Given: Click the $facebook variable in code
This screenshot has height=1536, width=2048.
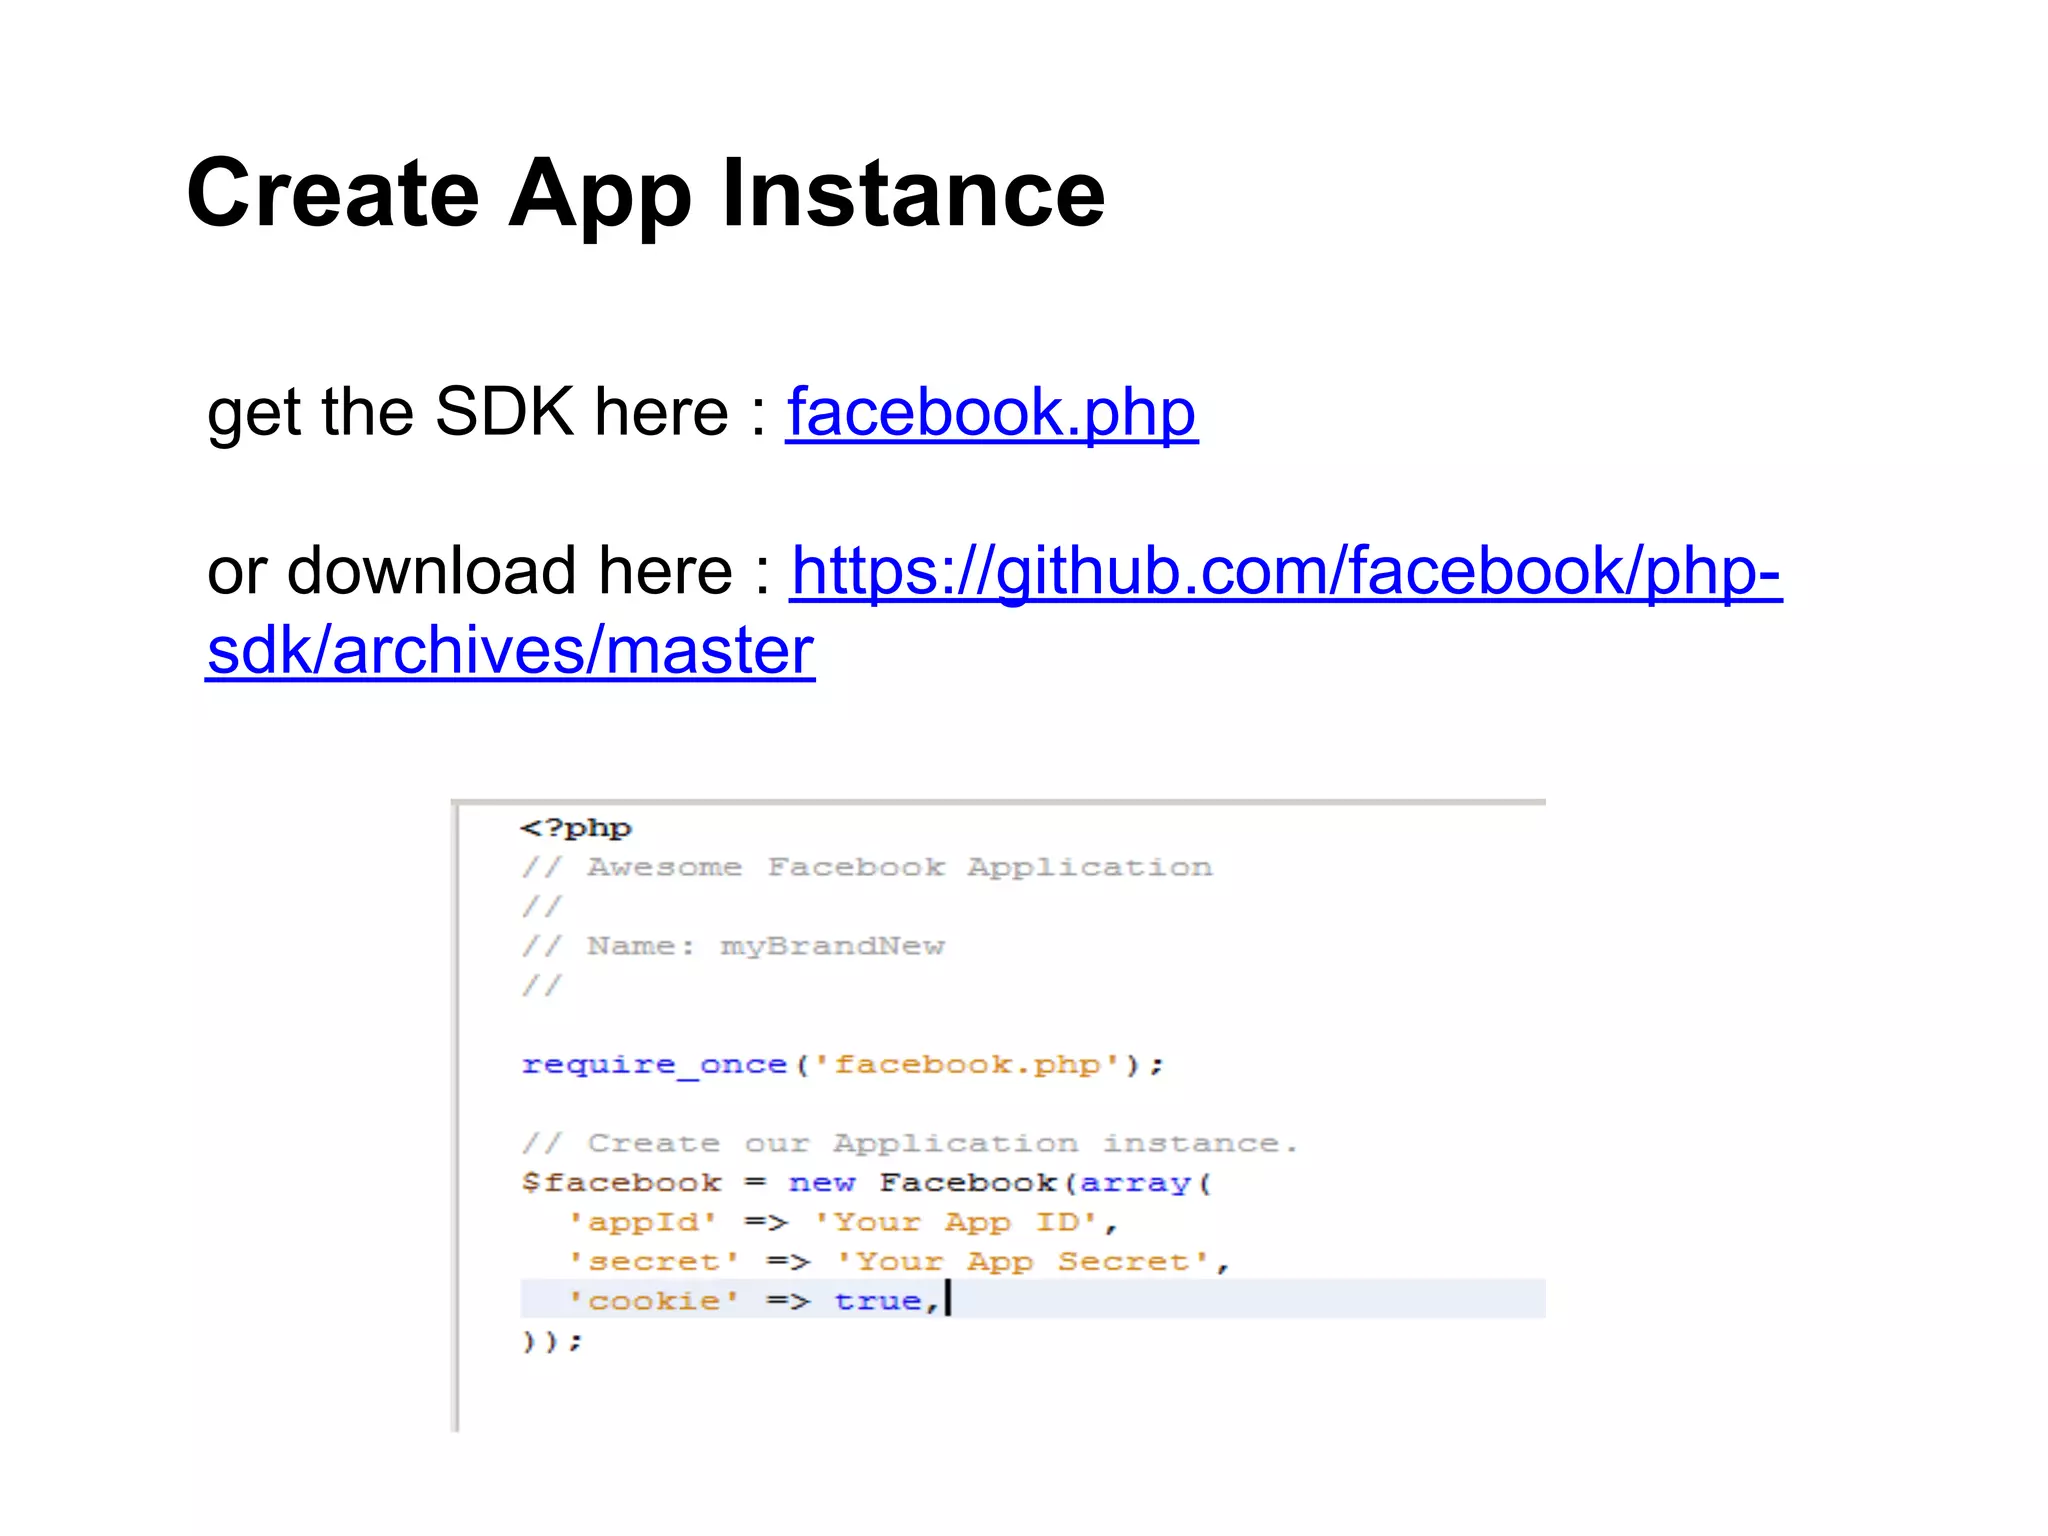Looking at the screenshot, I should tap(621, 1183).
